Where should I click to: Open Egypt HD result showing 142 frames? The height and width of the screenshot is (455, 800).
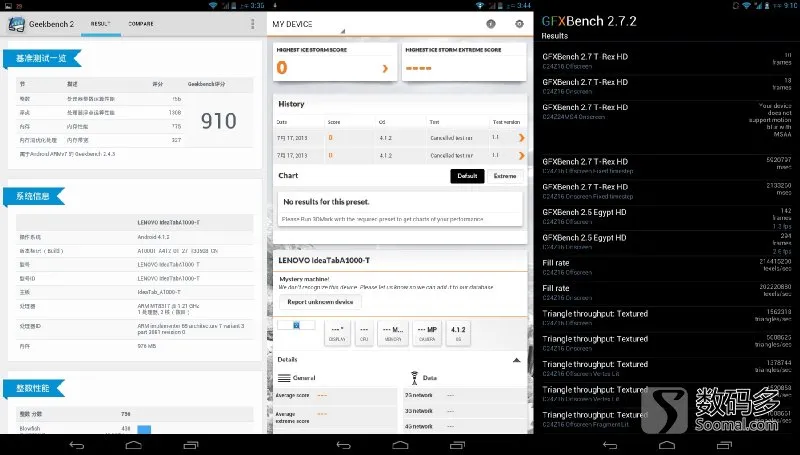[667, 217]
